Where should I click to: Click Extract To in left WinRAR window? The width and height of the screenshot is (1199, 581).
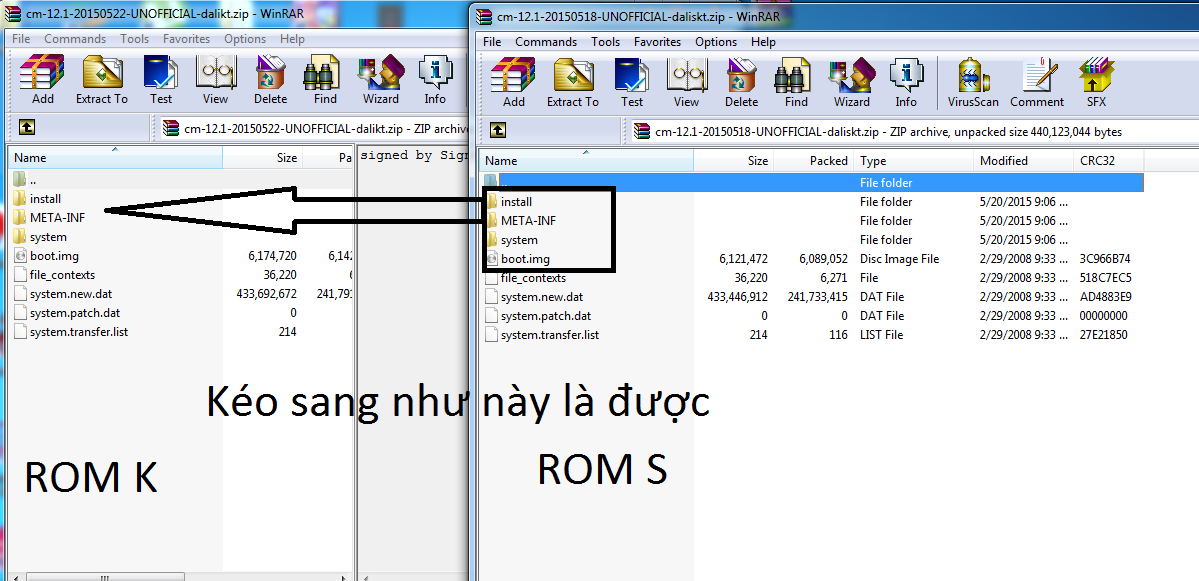click(x=102, y=80)
